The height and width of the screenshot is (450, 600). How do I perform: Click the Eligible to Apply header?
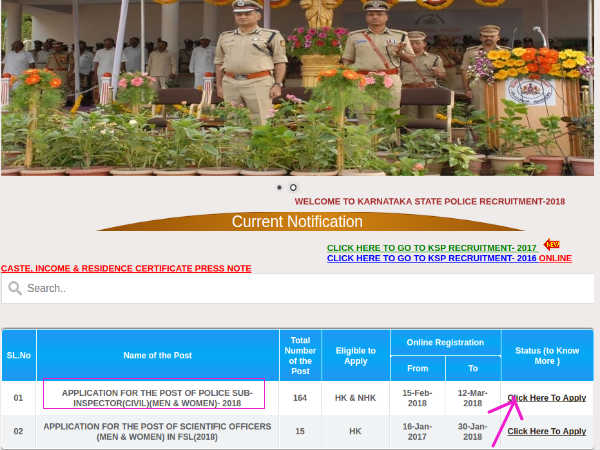coord(356,355)
